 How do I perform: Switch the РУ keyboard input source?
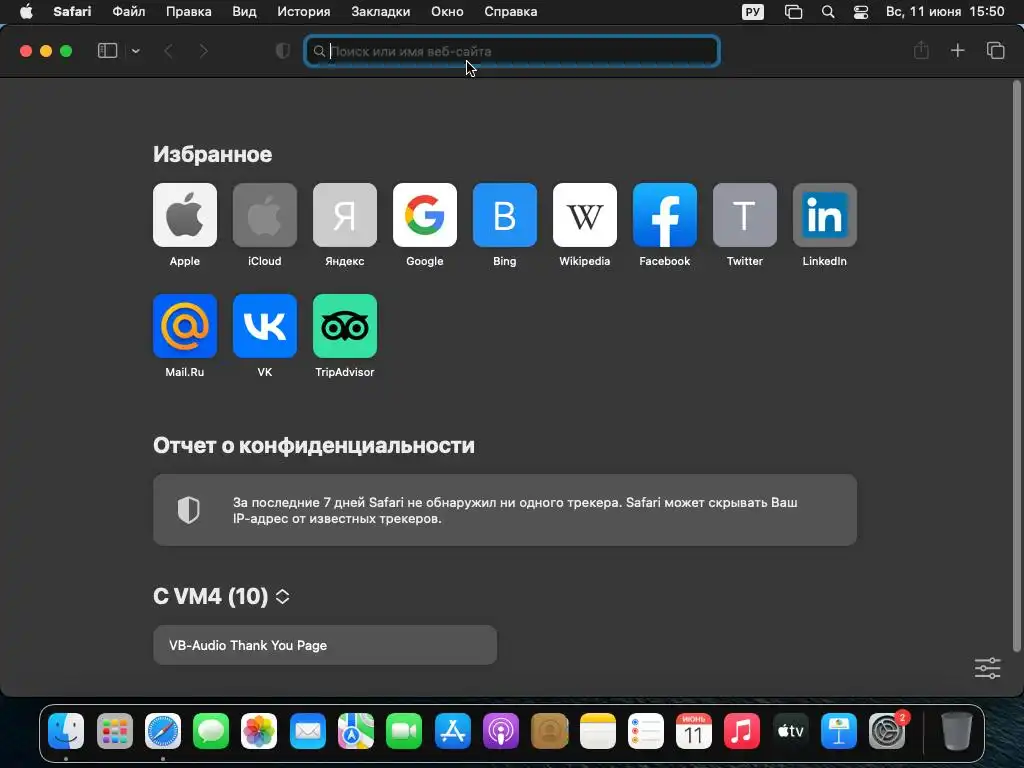[x=753, y=12]
